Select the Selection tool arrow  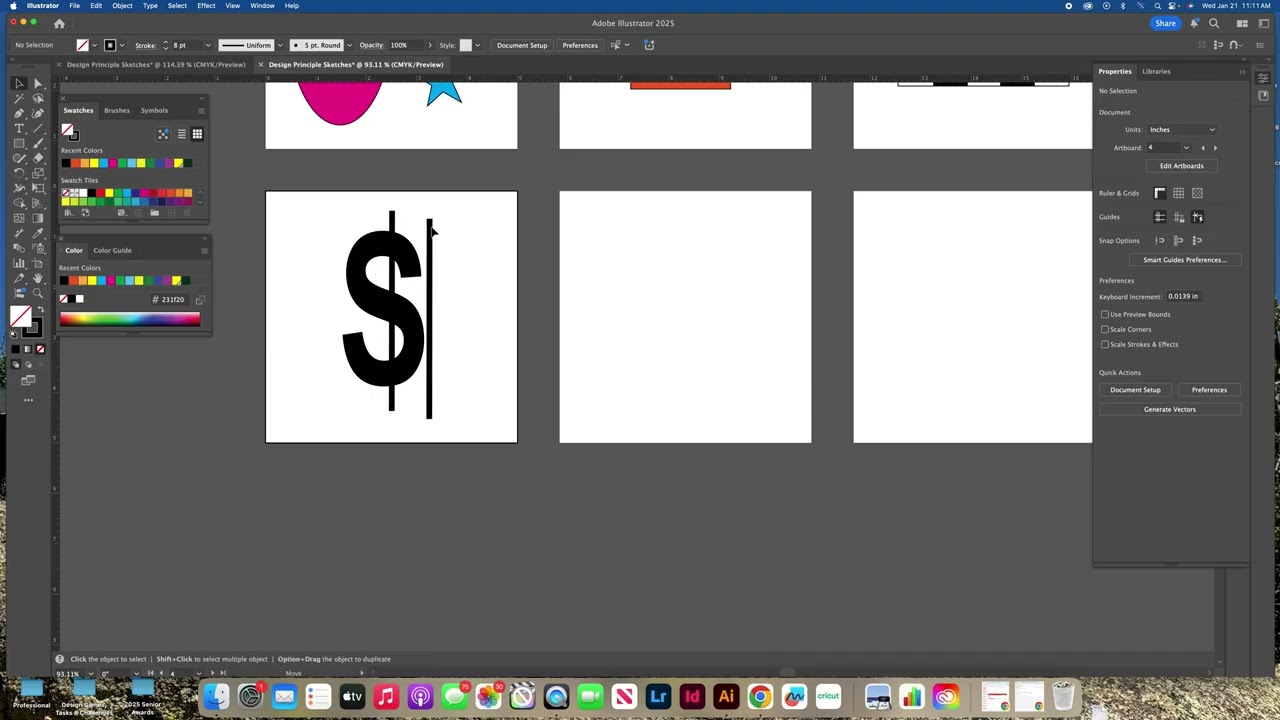pos(19,83)
